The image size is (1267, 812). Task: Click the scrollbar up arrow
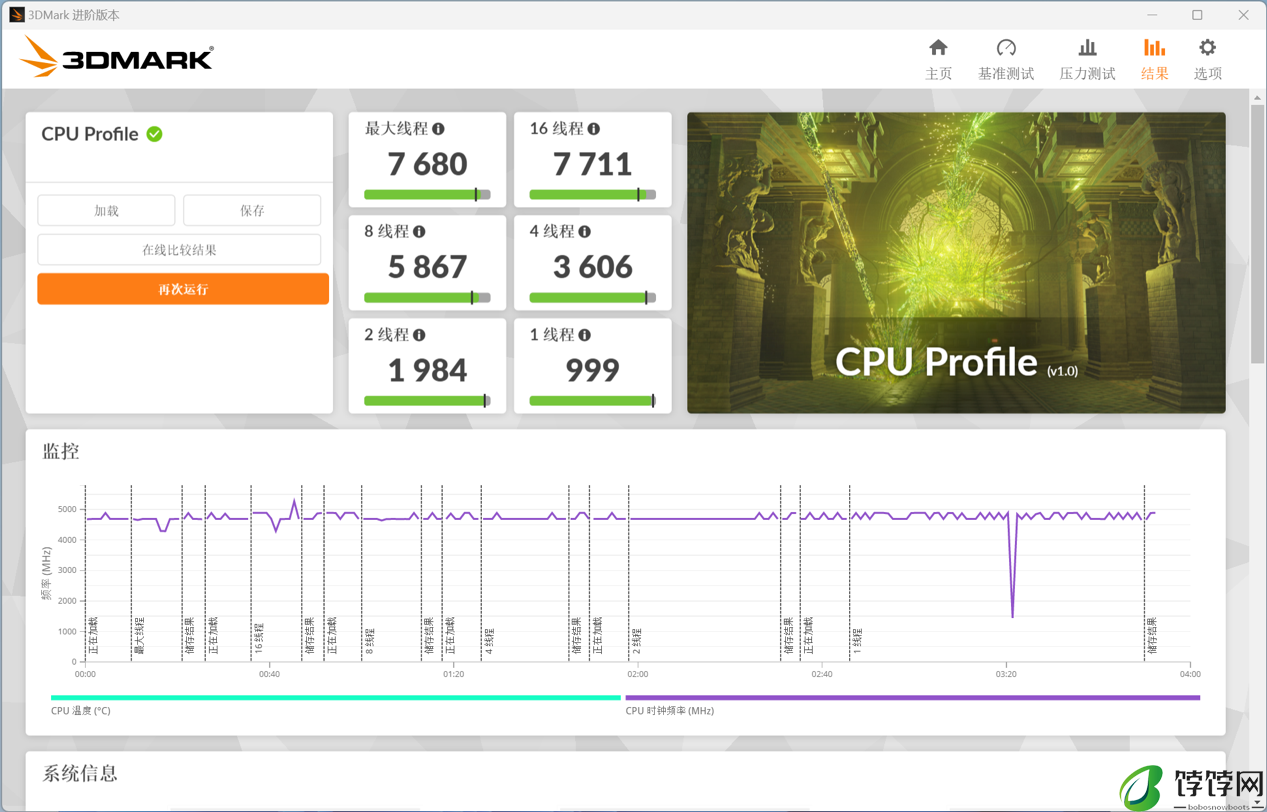(x=1257, y=97)
